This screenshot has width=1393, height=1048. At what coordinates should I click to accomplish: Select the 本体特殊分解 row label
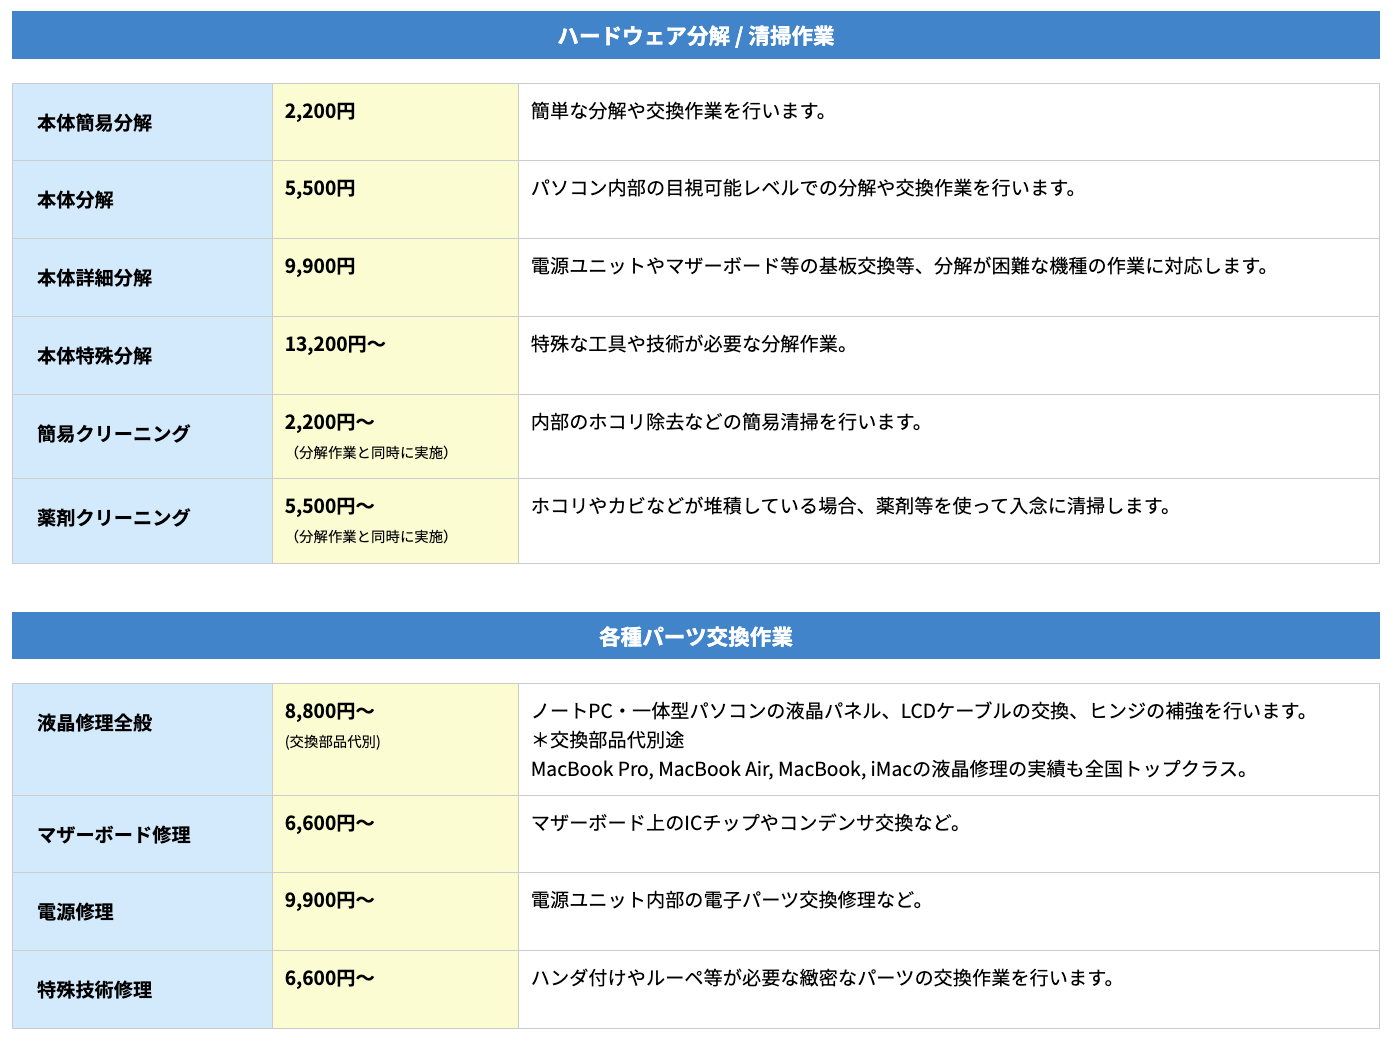[x=95, y=356]
